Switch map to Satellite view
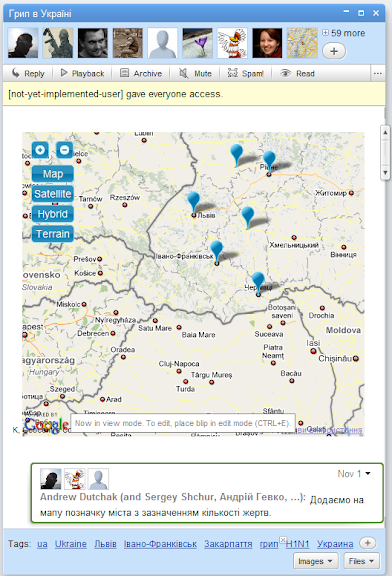This screenshot has width=392, height=576. [x=53, y=194]
